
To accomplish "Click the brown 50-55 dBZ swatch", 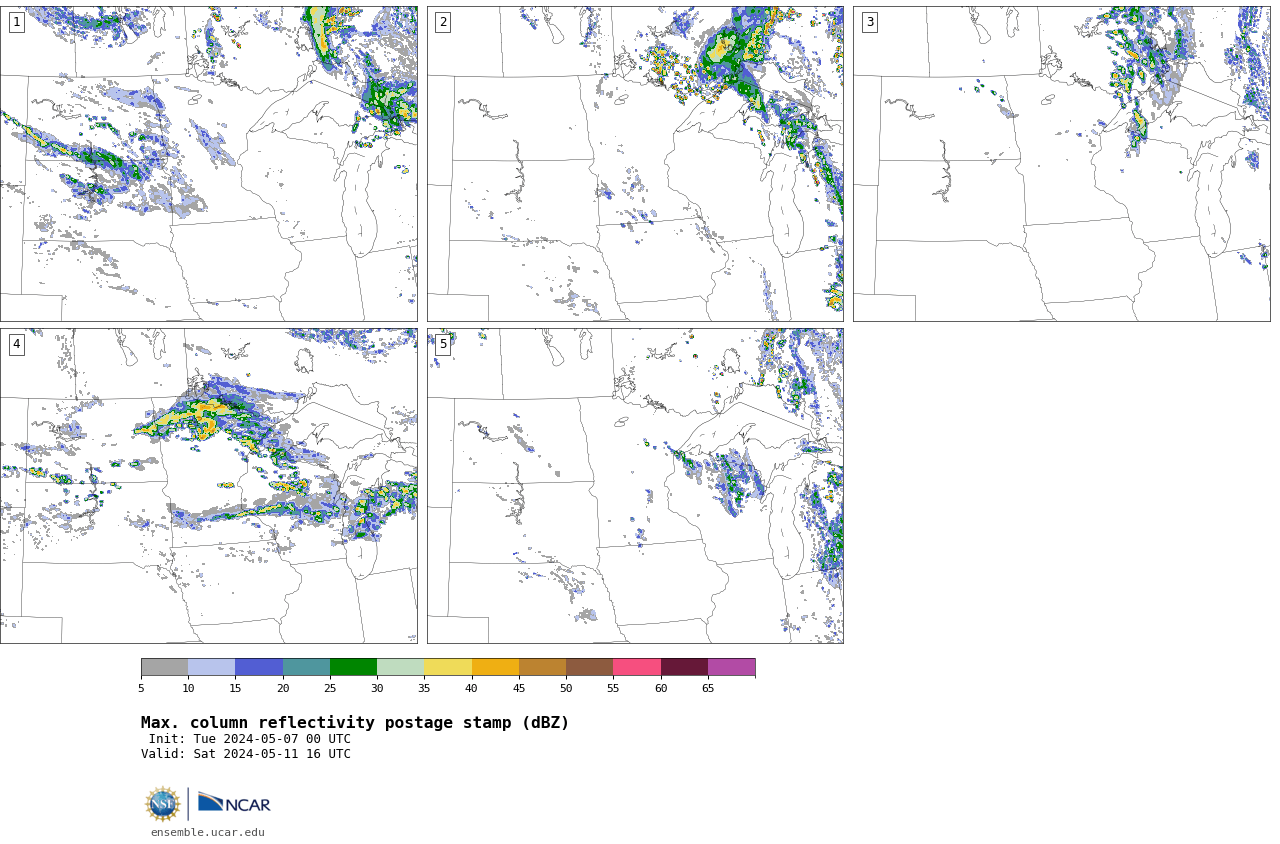I will coord(590,667).
